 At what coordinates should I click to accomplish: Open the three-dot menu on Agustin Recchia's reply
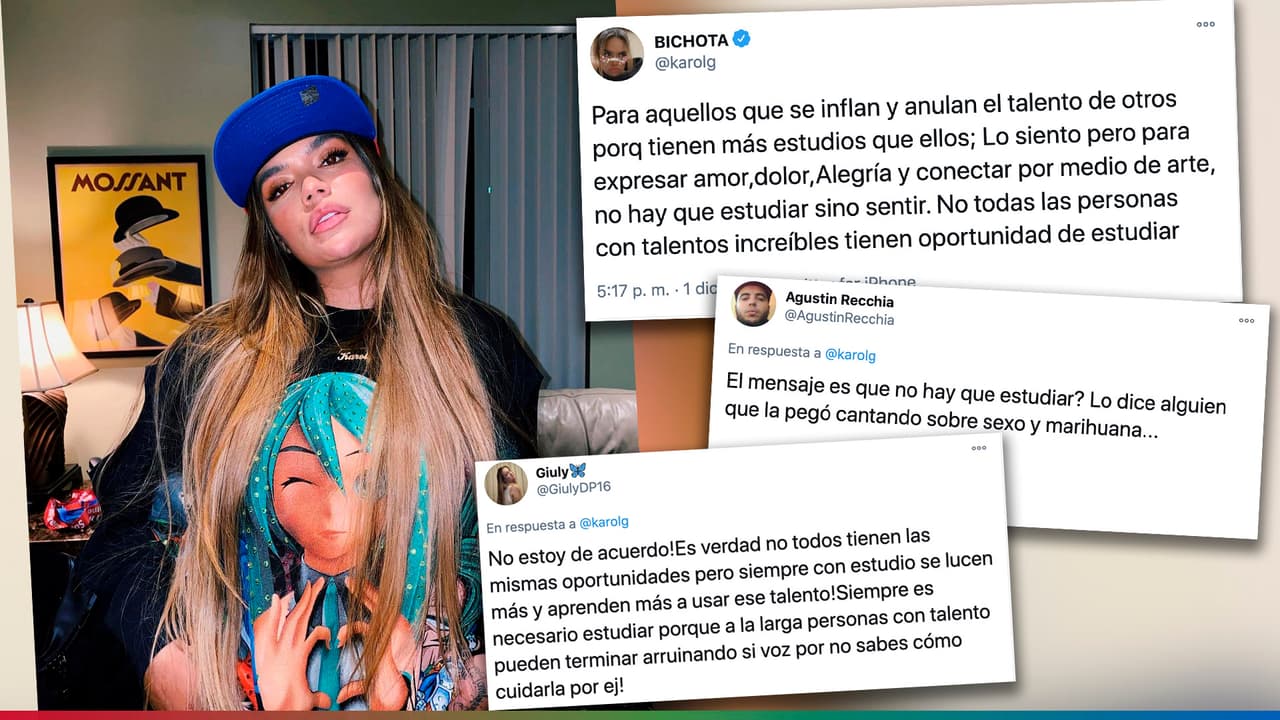pyautogui.click(x=1246, y=320)
